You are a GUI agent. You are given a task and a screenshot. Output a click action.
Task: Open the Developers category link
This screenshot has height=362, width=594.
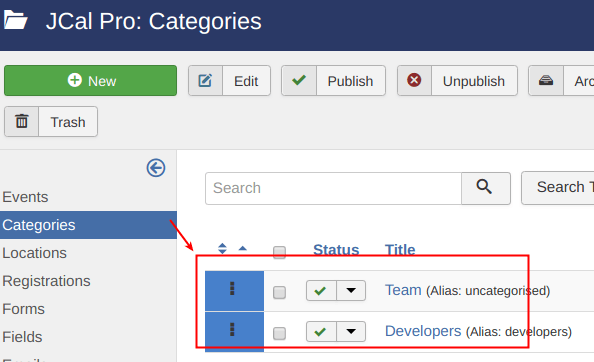point(423,331)
